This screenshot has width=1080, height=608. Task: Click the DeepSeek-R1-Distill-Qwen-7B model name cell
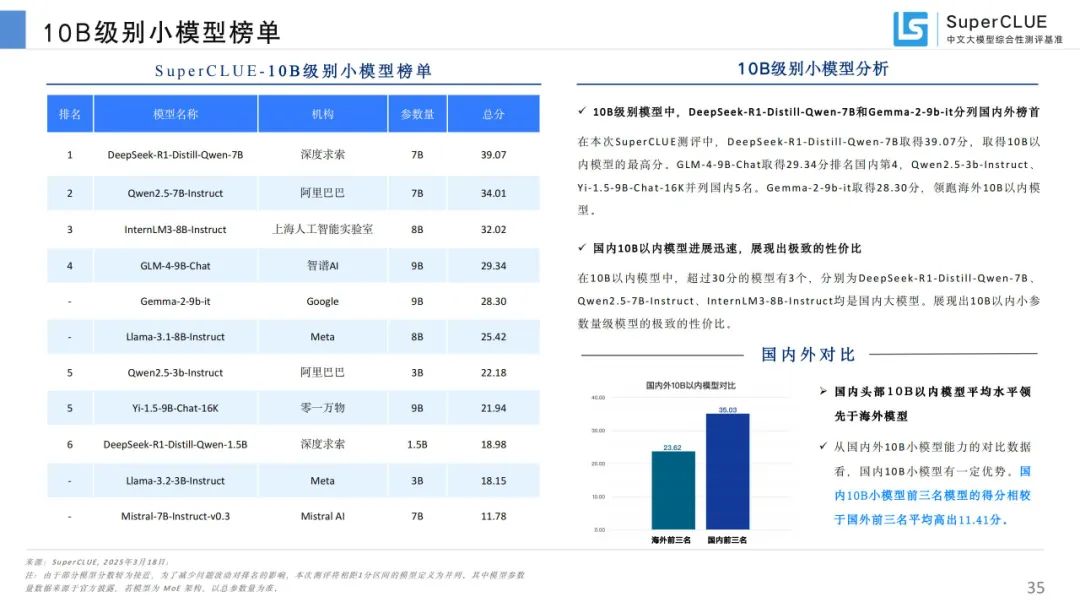pos(175,155)
